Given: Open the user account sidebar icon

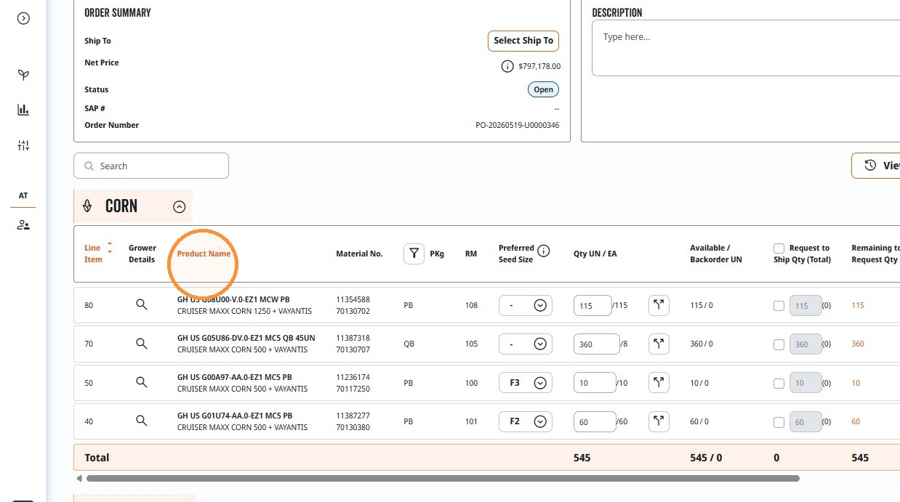Looking at the screenshot, I should pos(23,225).
